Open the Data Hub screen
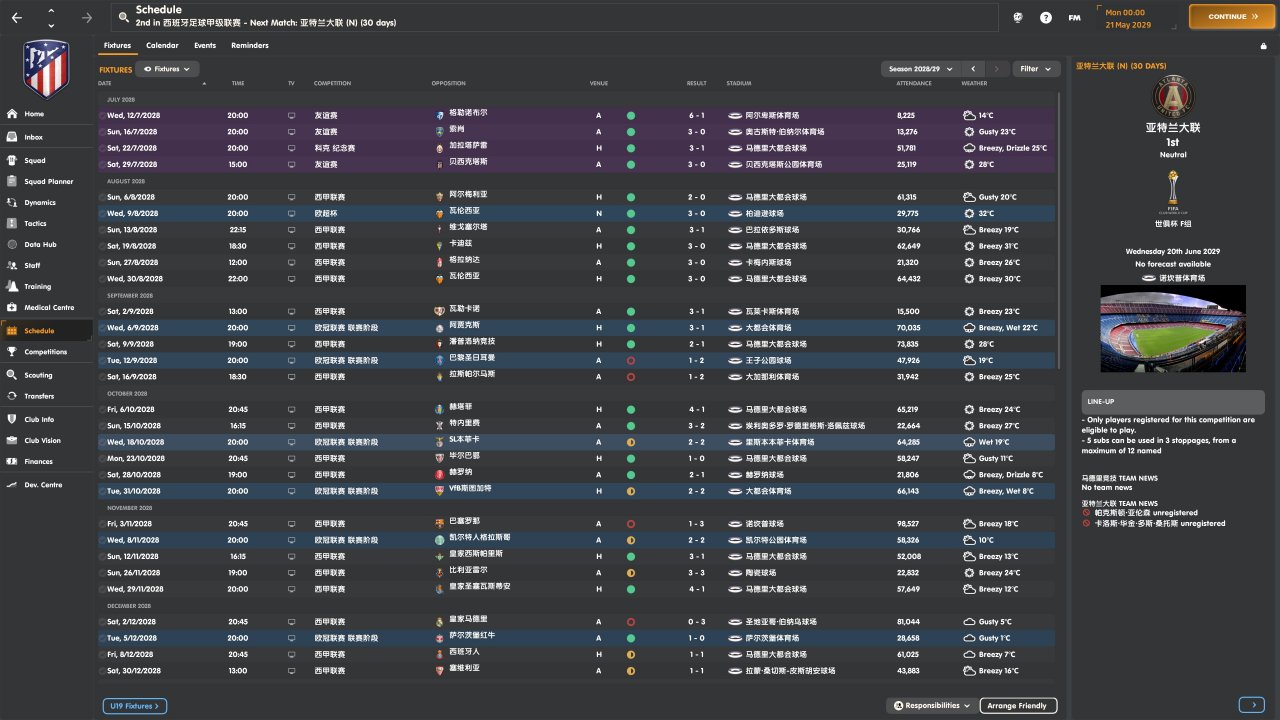 (40, 245)
